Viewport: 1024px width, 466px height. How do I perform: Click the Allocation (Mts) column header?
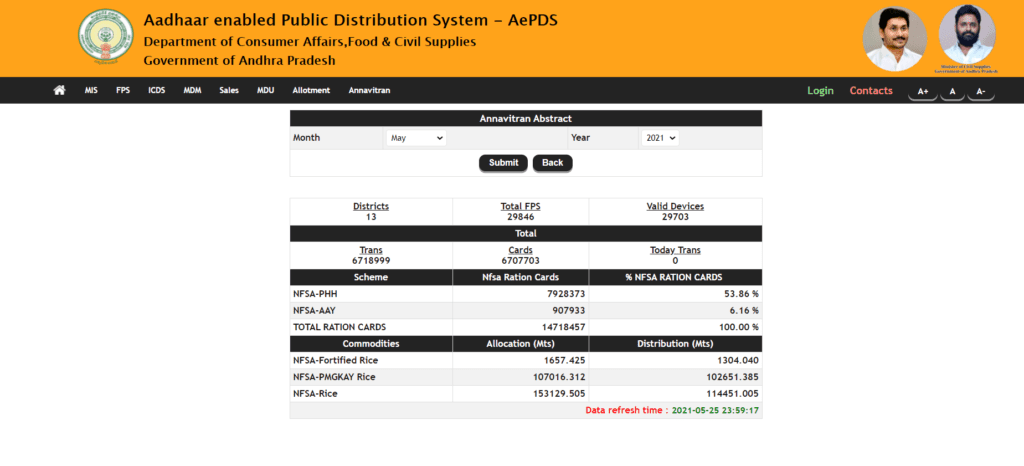point(520,344)
